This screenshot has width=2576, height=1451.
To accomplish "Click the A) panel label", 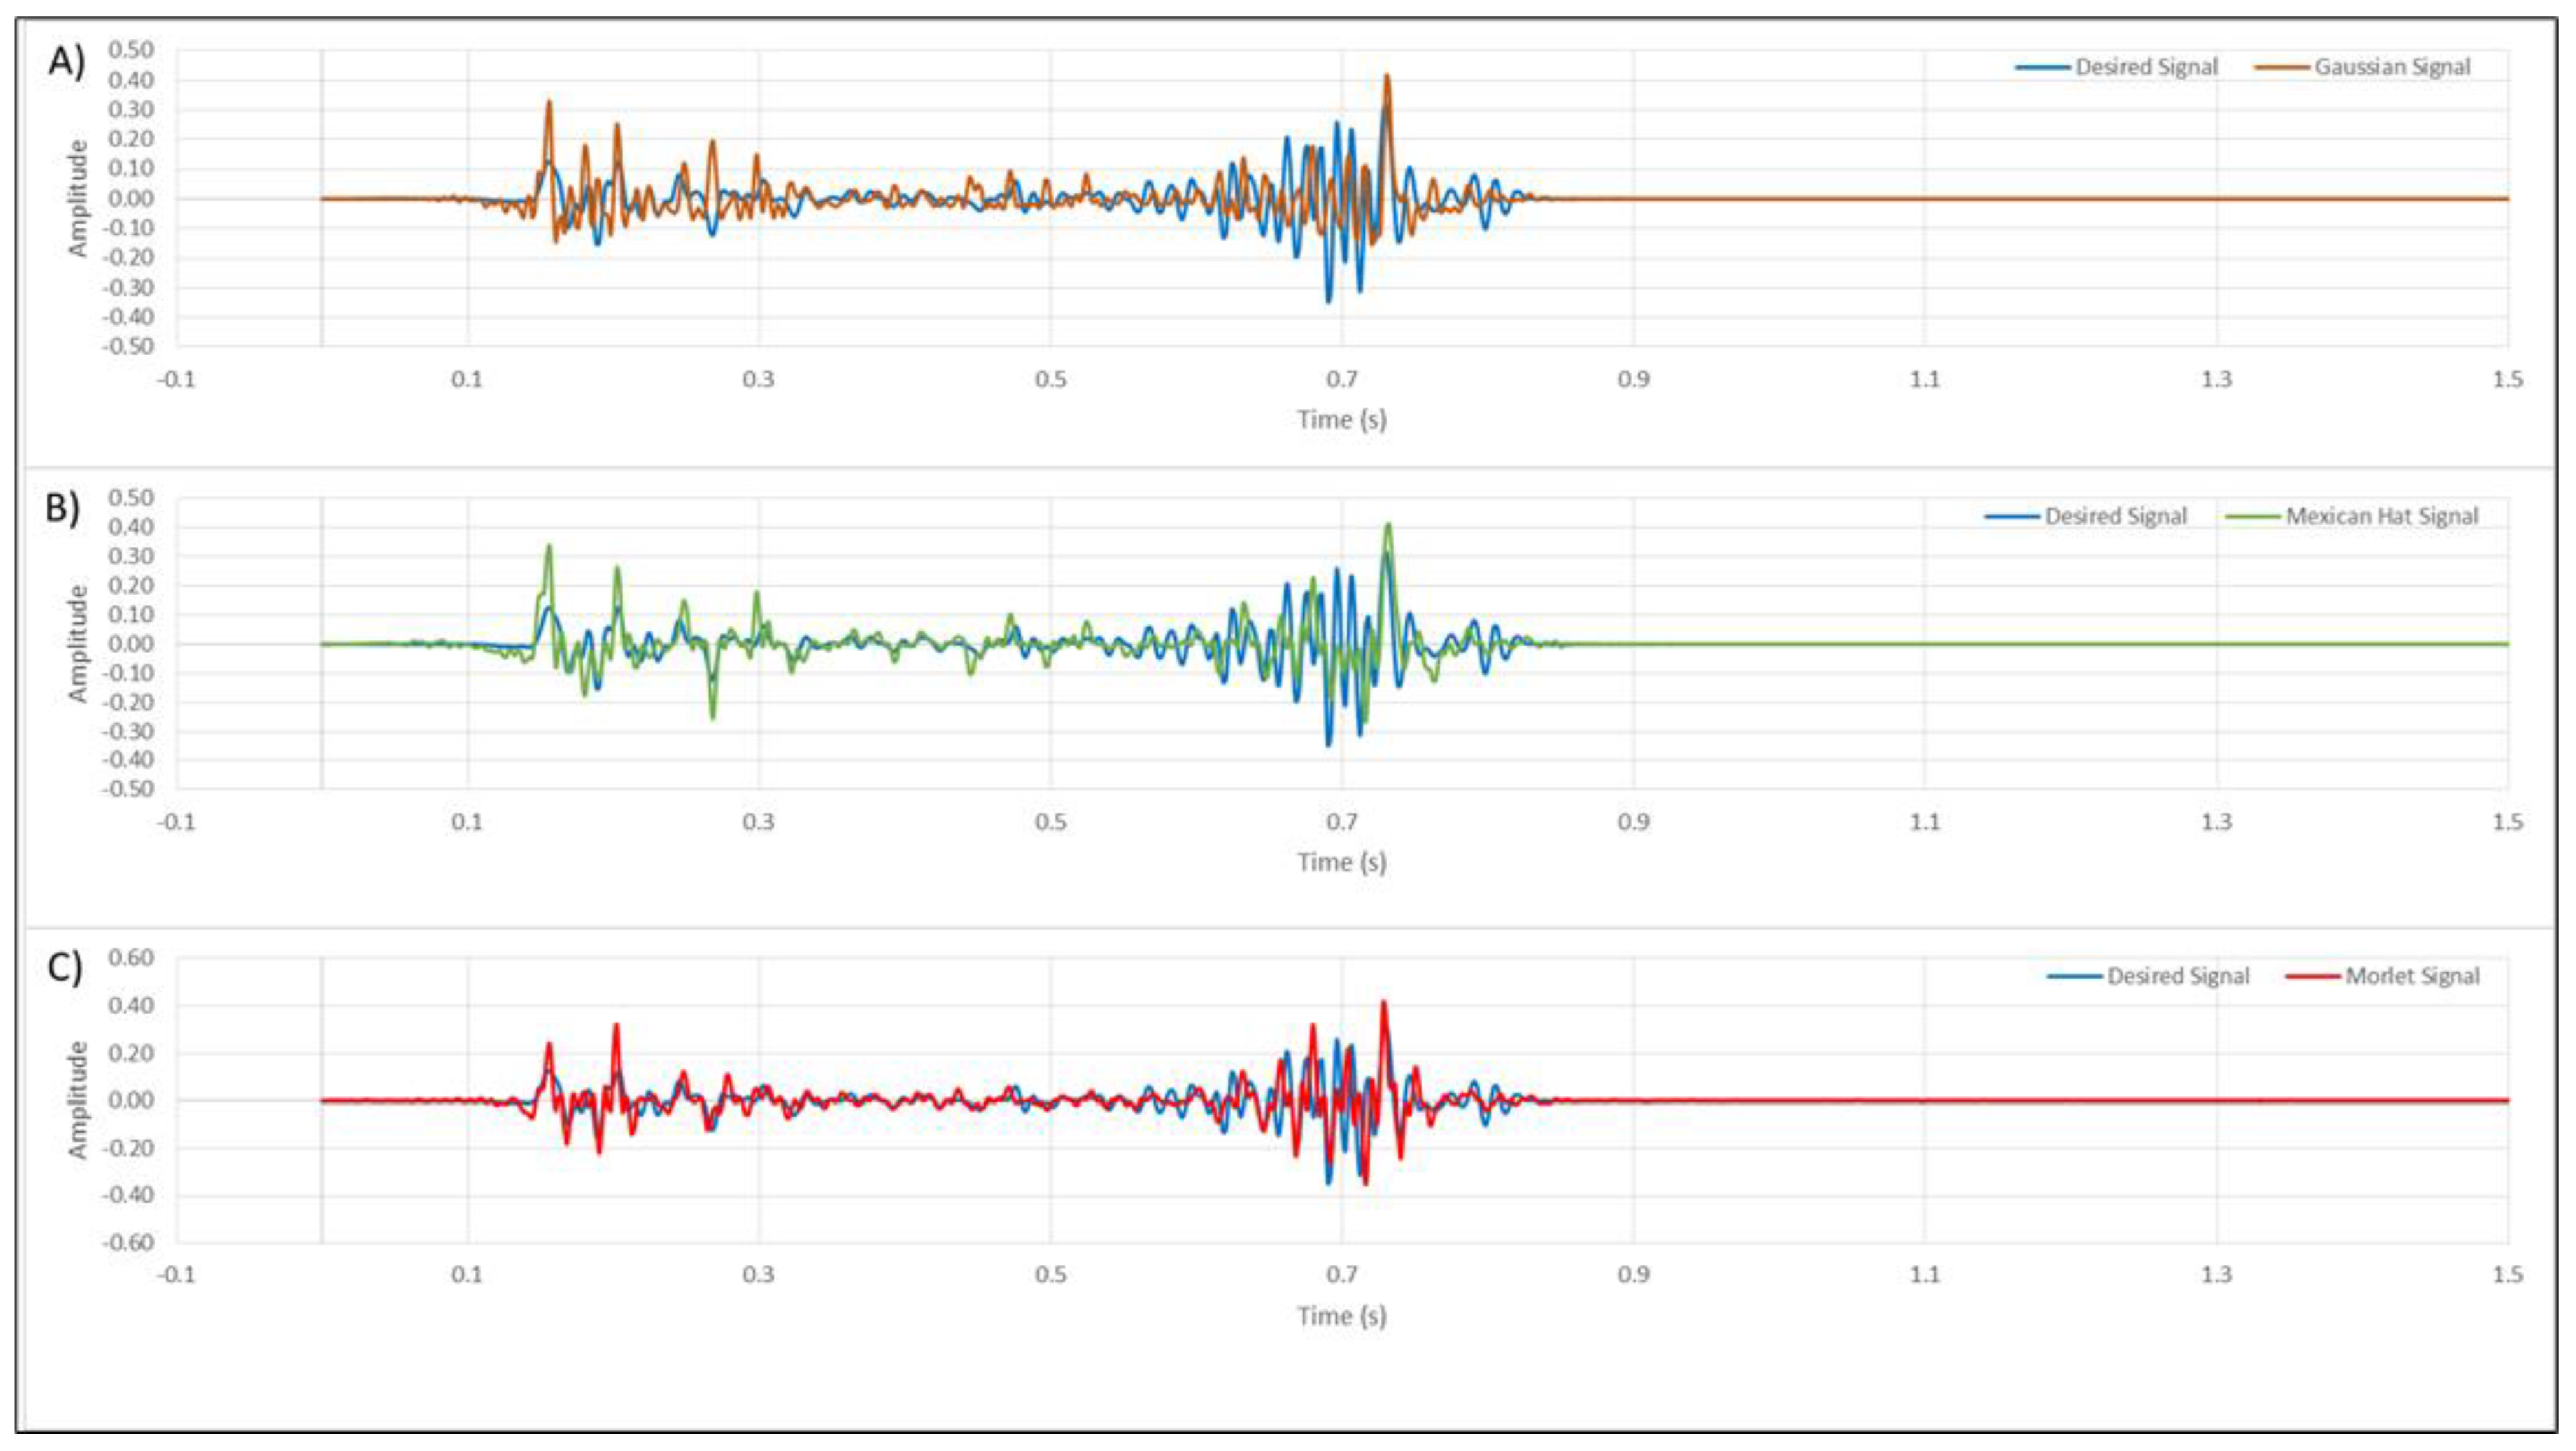I will [x=67, y=62].
